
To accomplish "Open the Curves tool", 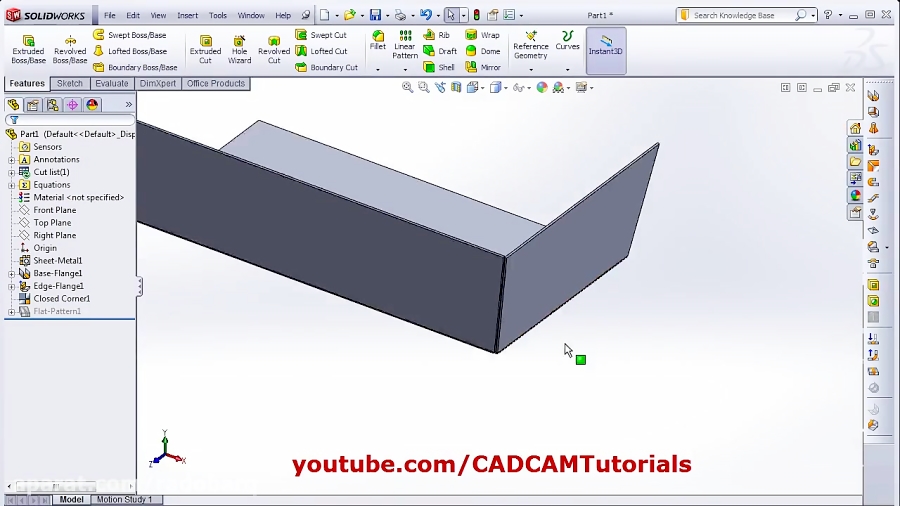I will pyautogui.click(x=568, y=41).
